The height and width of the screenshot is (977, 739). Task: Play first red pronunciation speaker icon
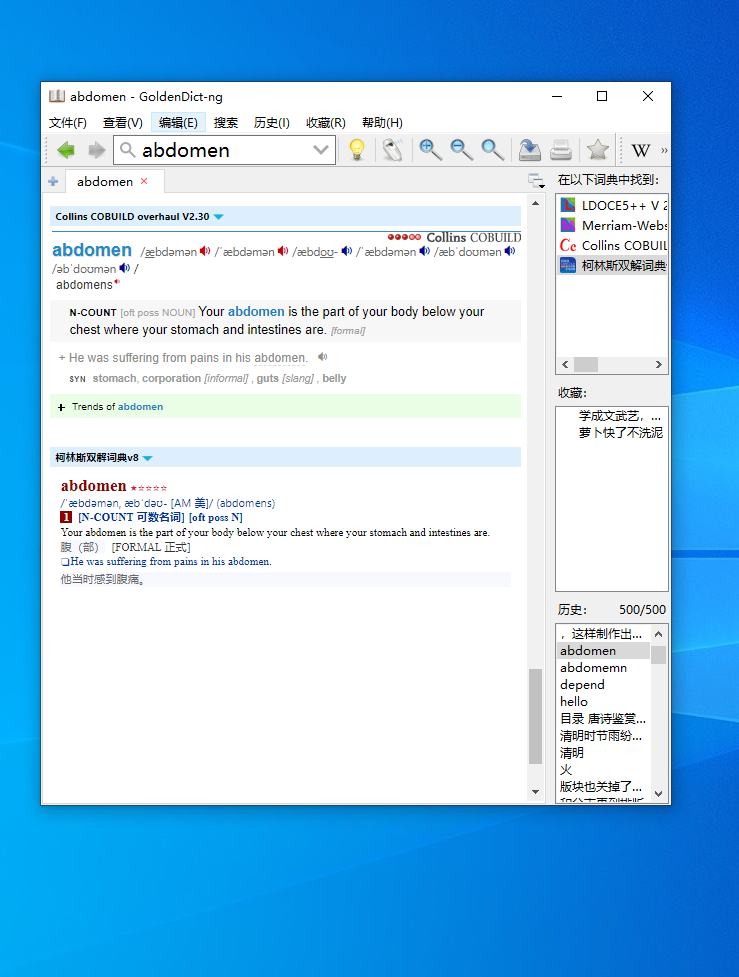click(205, 251)
